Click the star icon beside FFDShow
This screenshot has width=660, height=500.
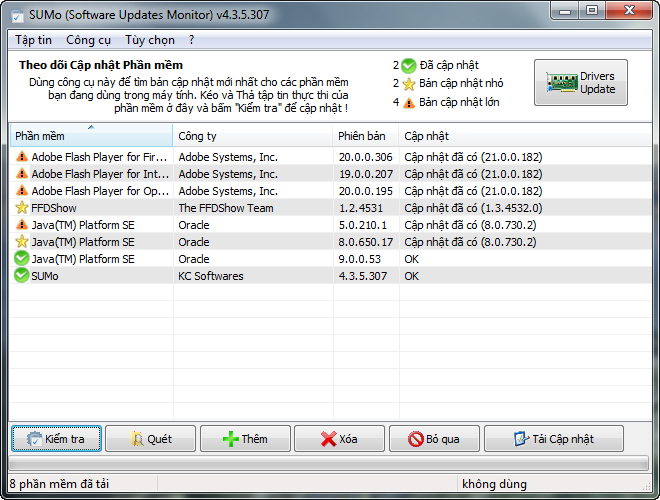point(21,207)
